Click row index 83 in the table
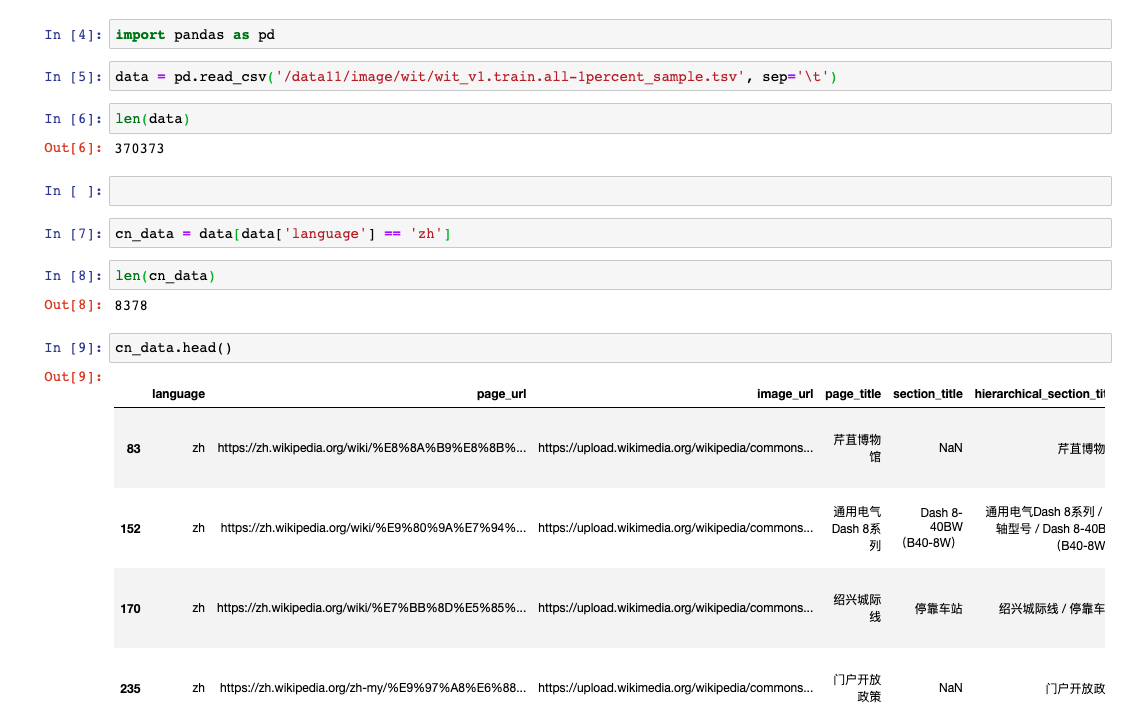 tap(133, 449)
